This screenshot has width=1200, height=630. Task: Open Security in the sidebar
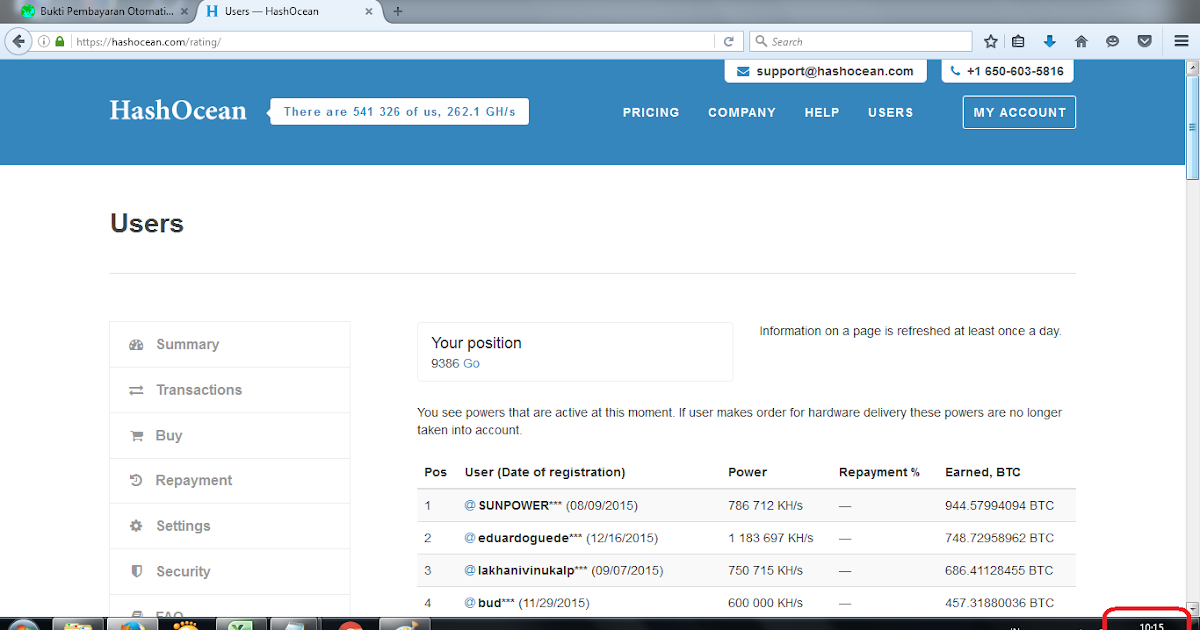point(229,571)
